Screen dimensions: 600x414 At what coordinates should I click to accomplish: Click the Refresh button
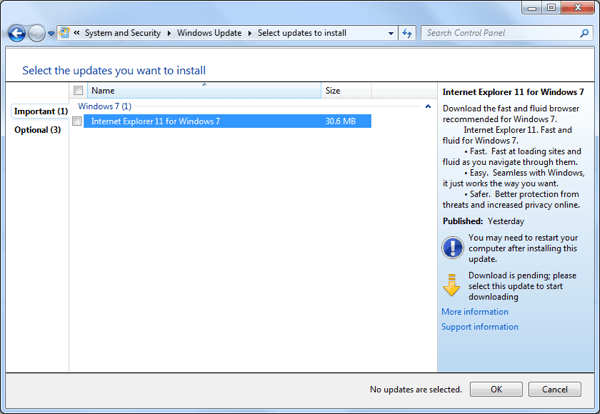[407, 33]
